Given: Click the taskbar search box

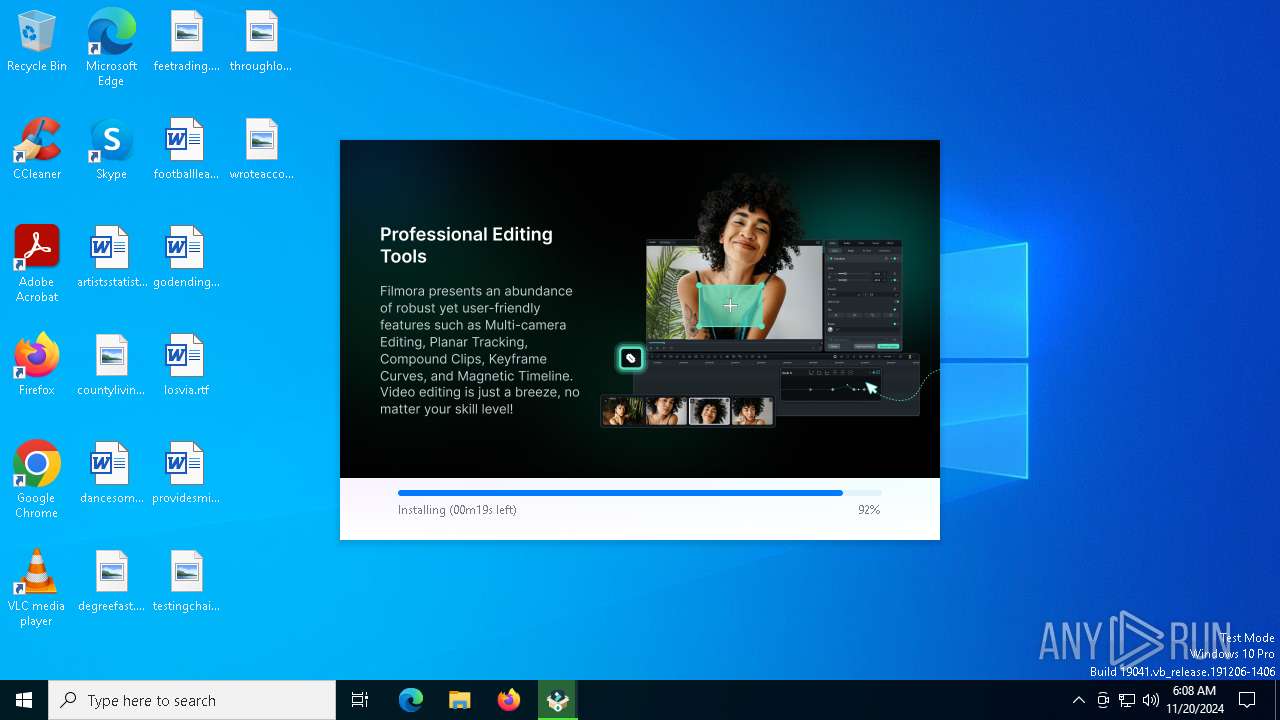Looking at the screenshot, I should coord(192,700).
